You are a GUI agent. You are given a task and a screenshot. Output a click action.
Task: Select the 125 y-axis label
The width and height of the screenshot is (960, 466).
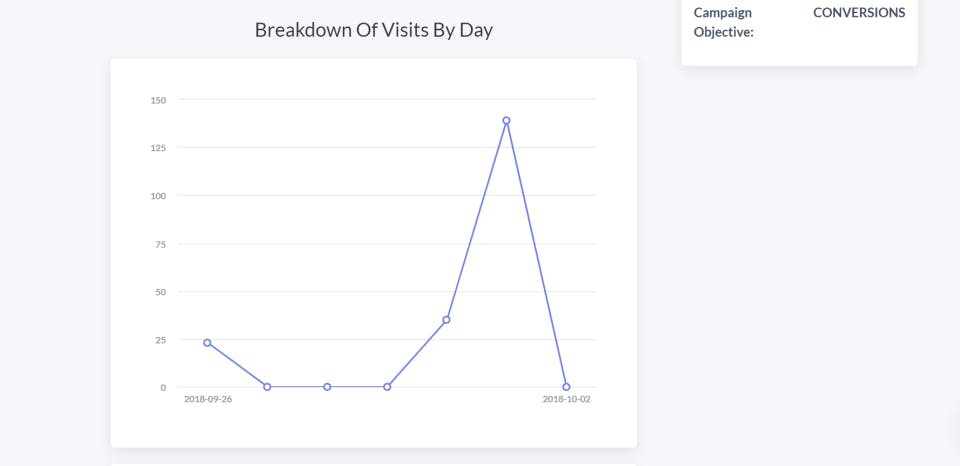point(158,148)
